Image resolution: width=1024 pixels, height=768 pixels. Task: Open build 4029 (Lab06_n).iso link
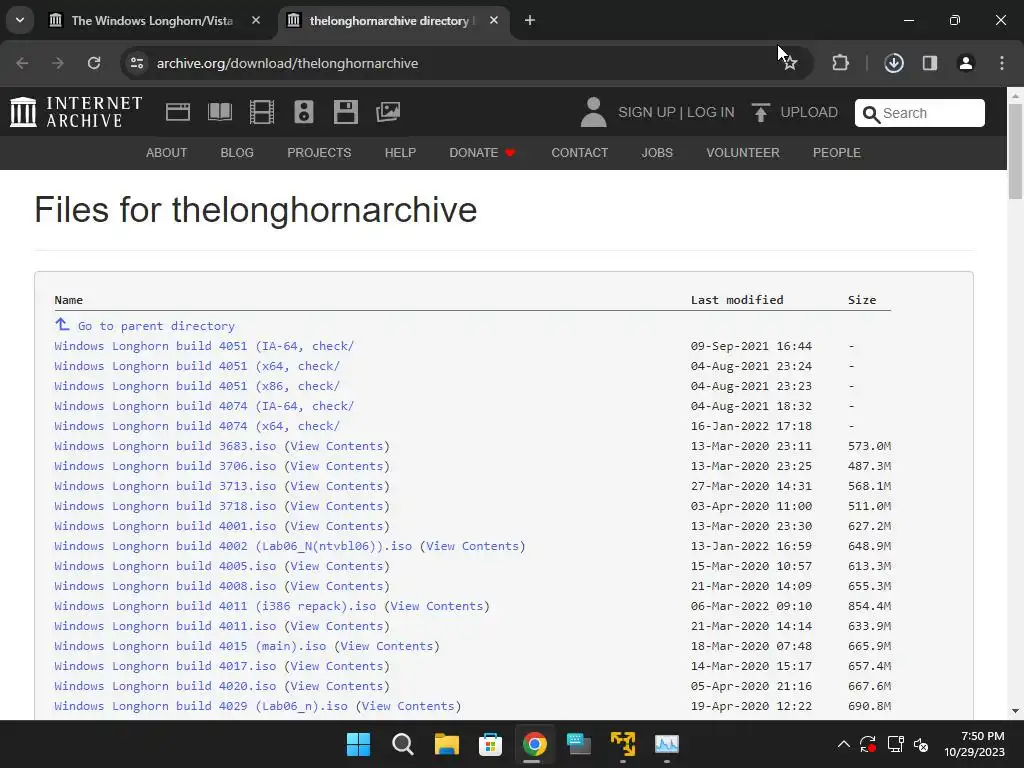pyautogui.click(x=200, y=706)
